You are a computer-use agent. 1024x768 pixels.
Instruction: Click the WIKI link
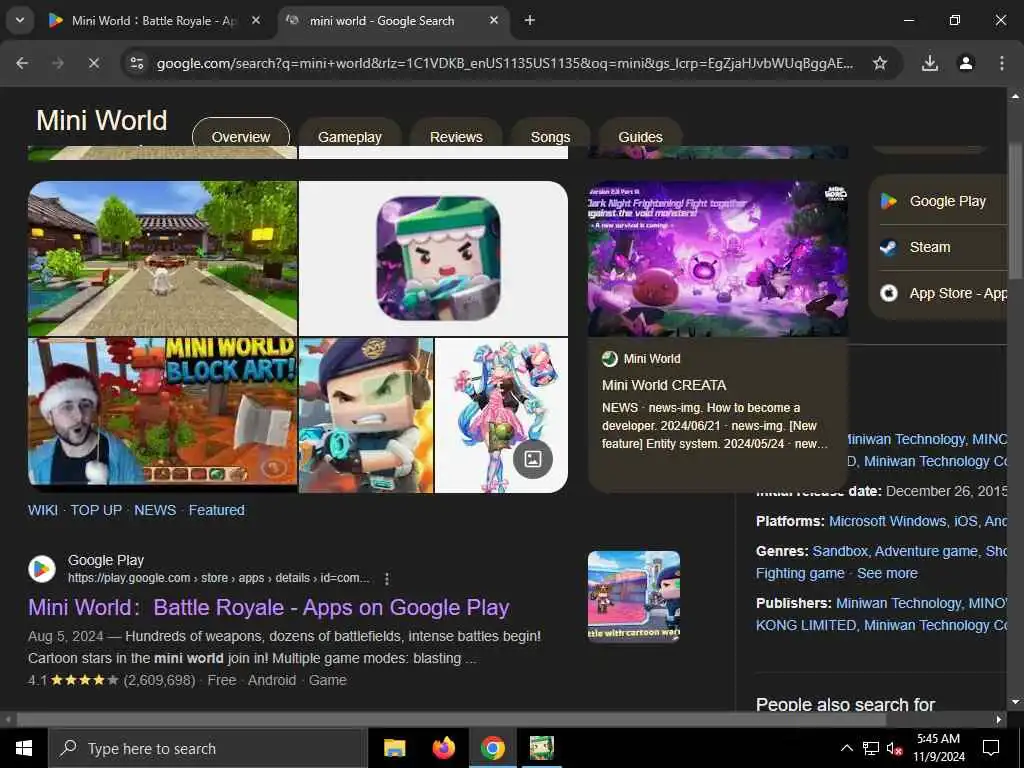[x=42, y=510]
